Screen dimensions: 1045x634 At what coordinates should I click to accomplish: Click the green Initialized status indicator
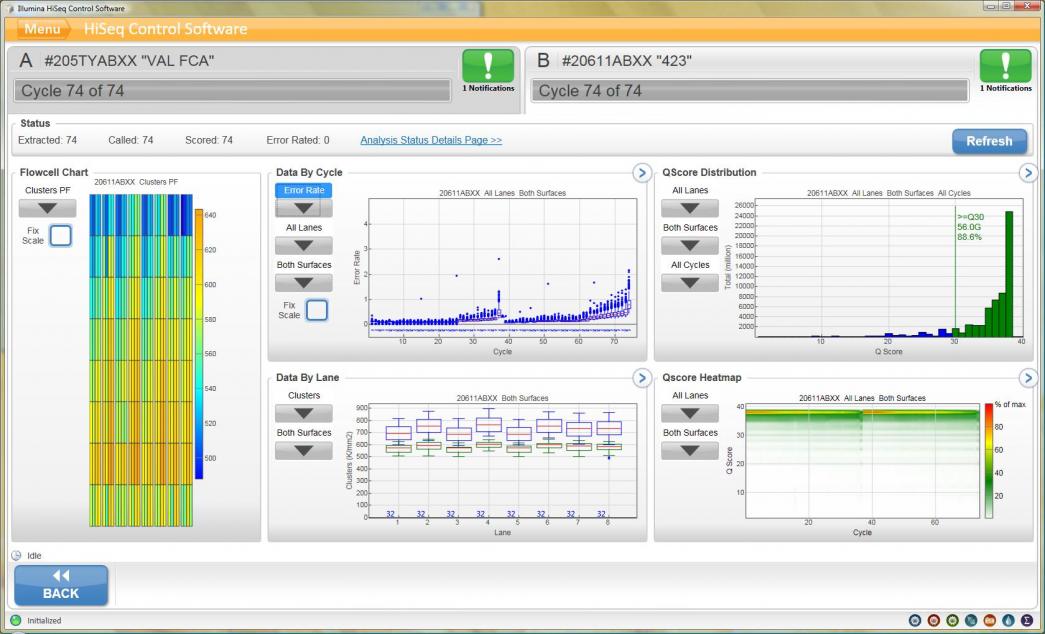(16, 620)
